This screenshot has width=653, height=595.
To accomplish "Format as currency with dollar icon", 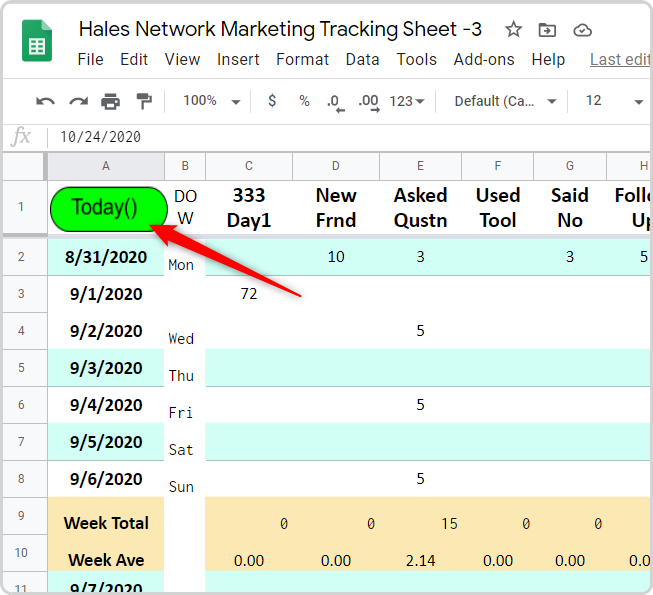I will [x=272, y=101].
